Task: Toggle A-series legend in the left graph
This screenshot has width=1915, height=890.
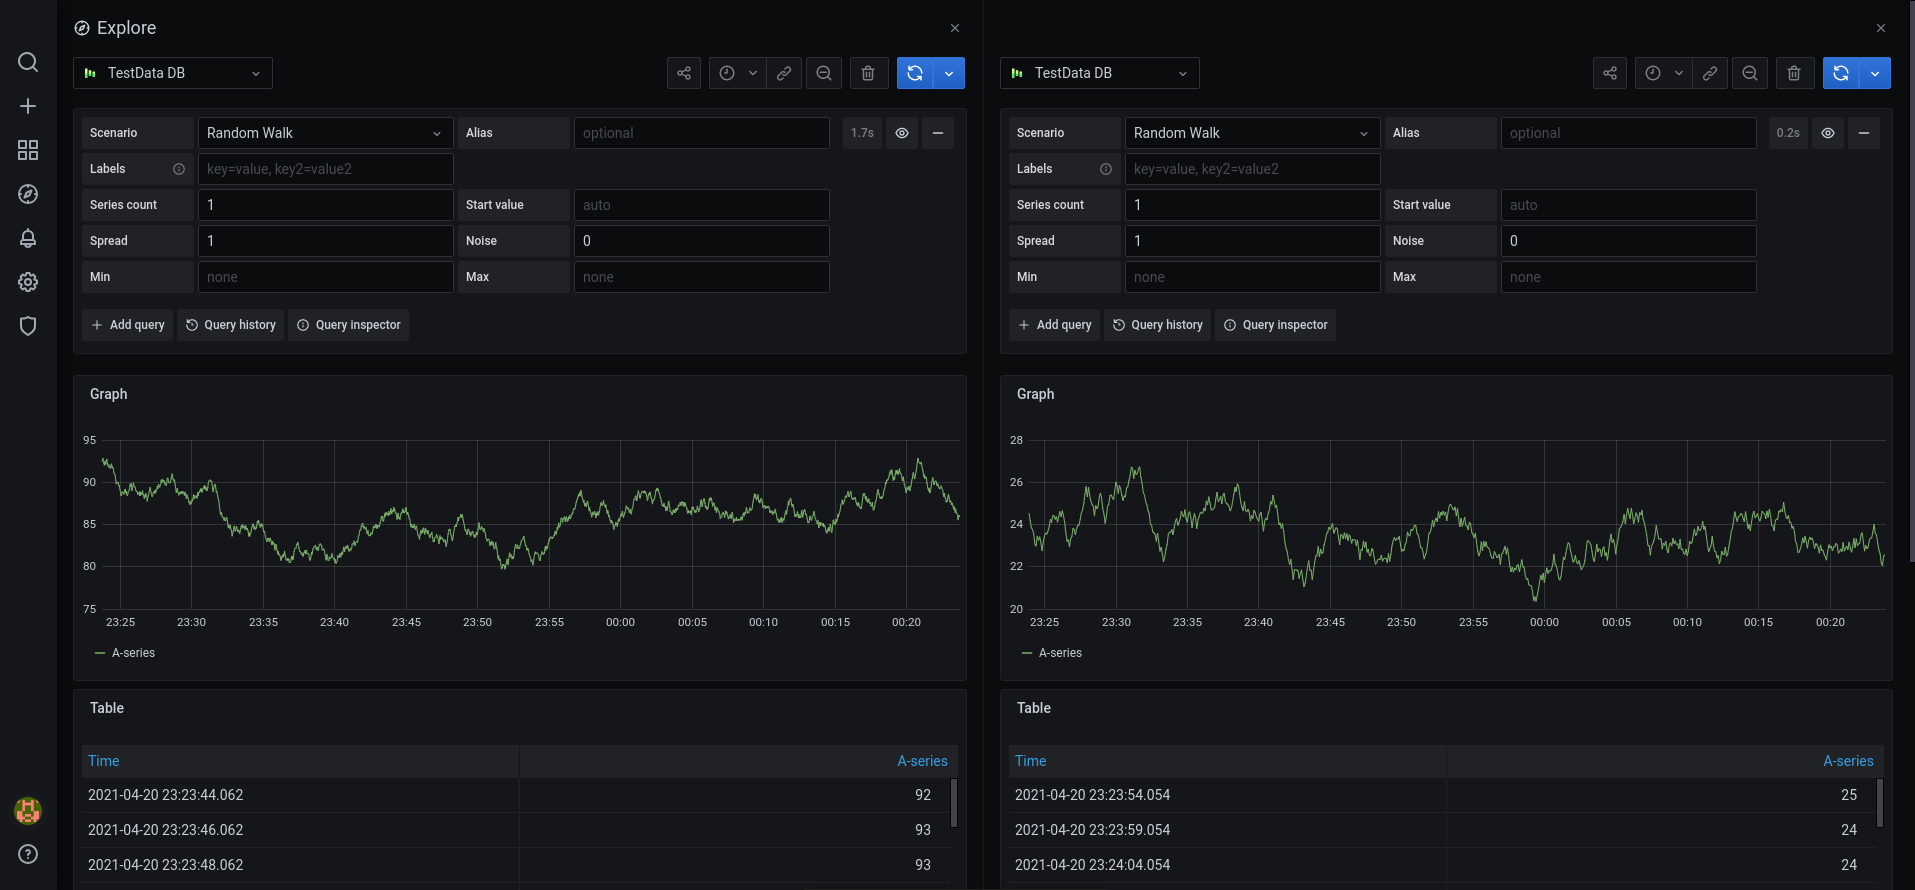Action: click(x=133, y=653)
